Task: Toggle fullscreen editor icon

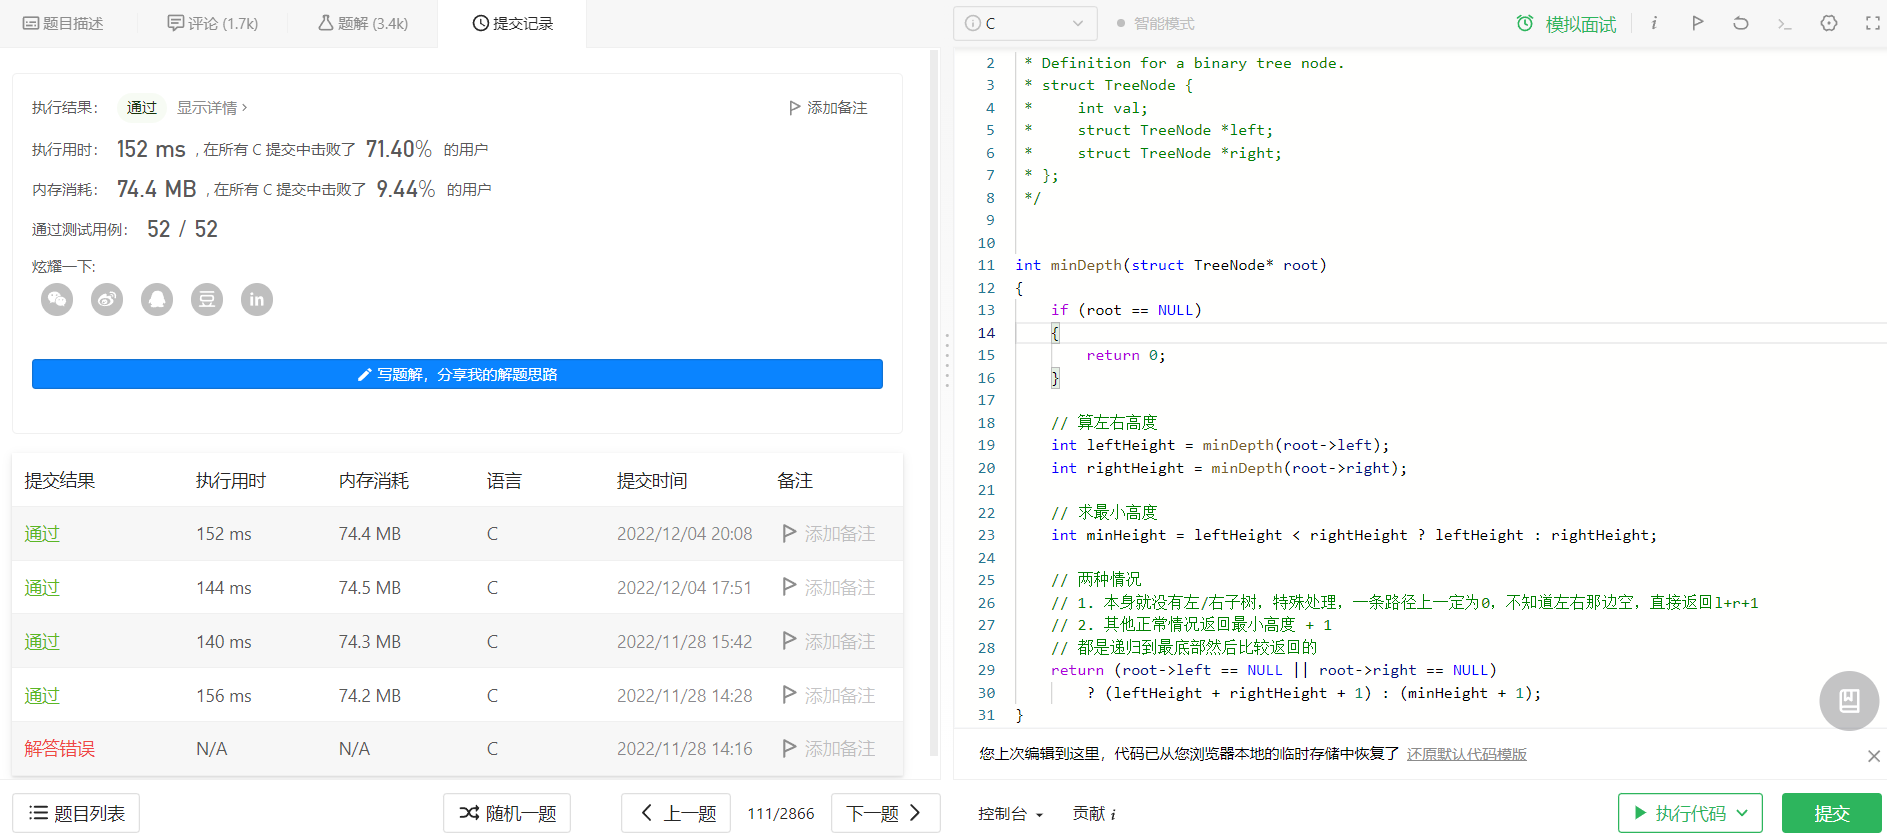Action: 1872,23
